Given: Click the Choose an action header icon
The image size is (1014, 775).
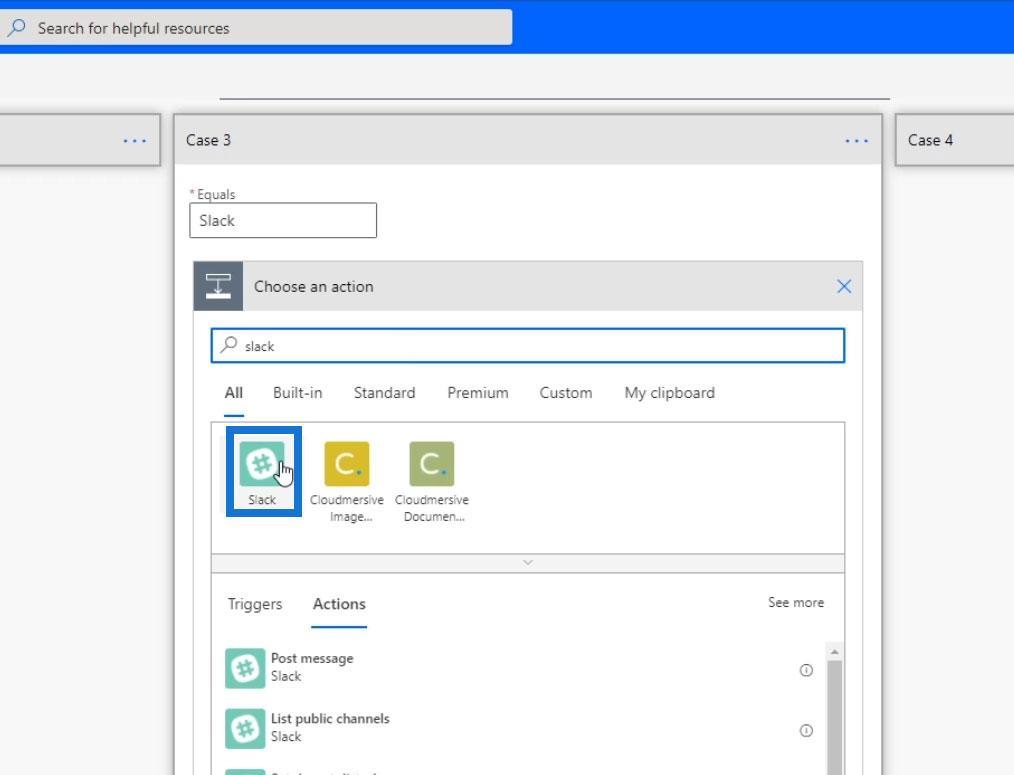Looking at the screenshot, I should (219, 286).
